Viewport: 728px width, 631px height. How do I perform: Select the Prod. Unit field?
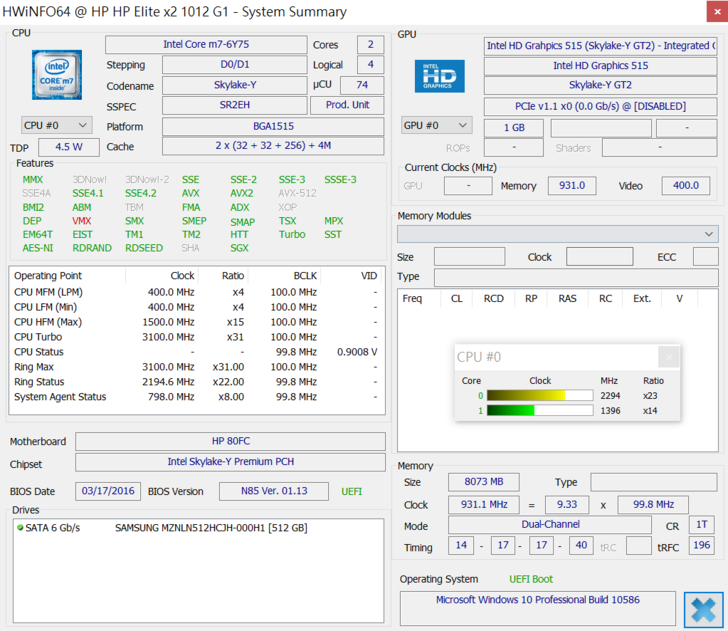(x=347, y=105)
